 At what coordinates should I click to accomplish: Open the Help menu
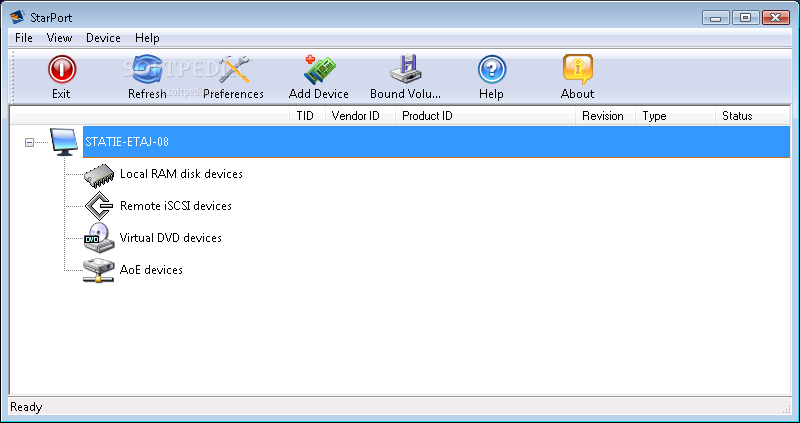click(x=147, y=38)
